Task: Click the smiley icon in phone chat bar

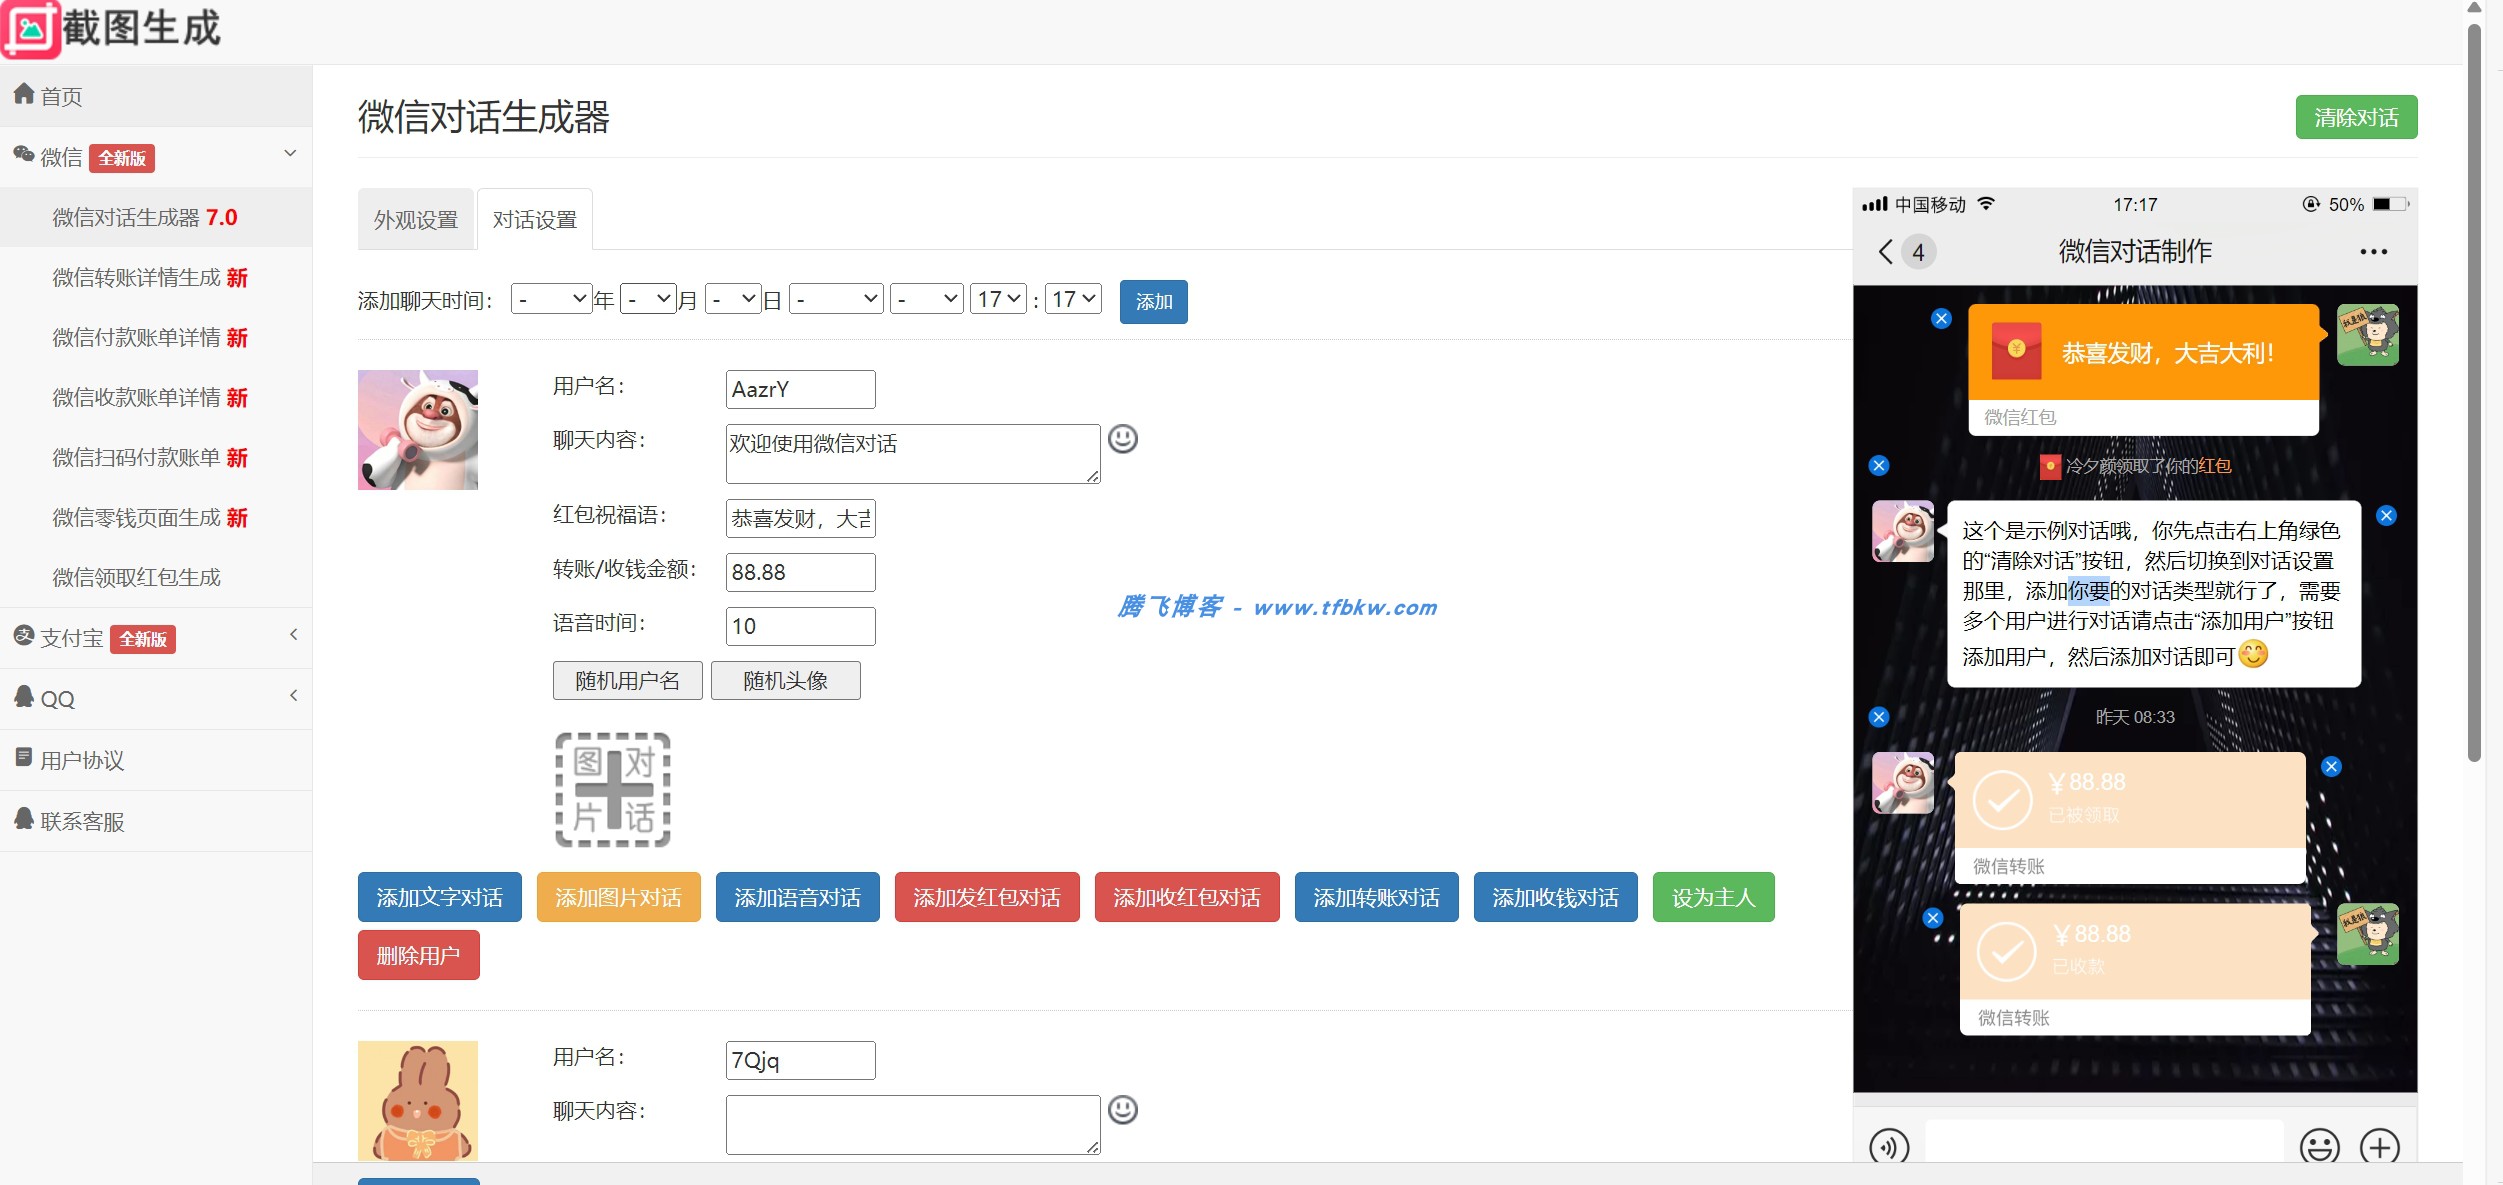Action: coord(2319,1146)
